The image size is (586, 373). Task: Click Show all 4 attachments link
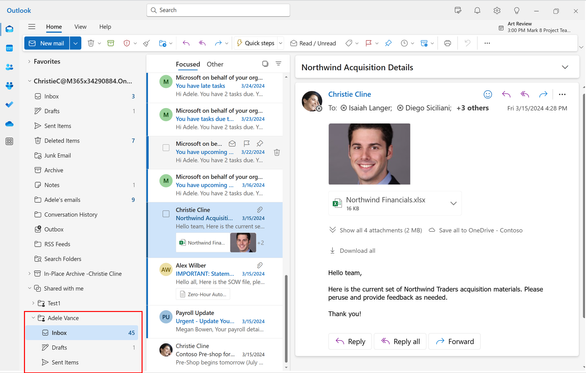376,230
